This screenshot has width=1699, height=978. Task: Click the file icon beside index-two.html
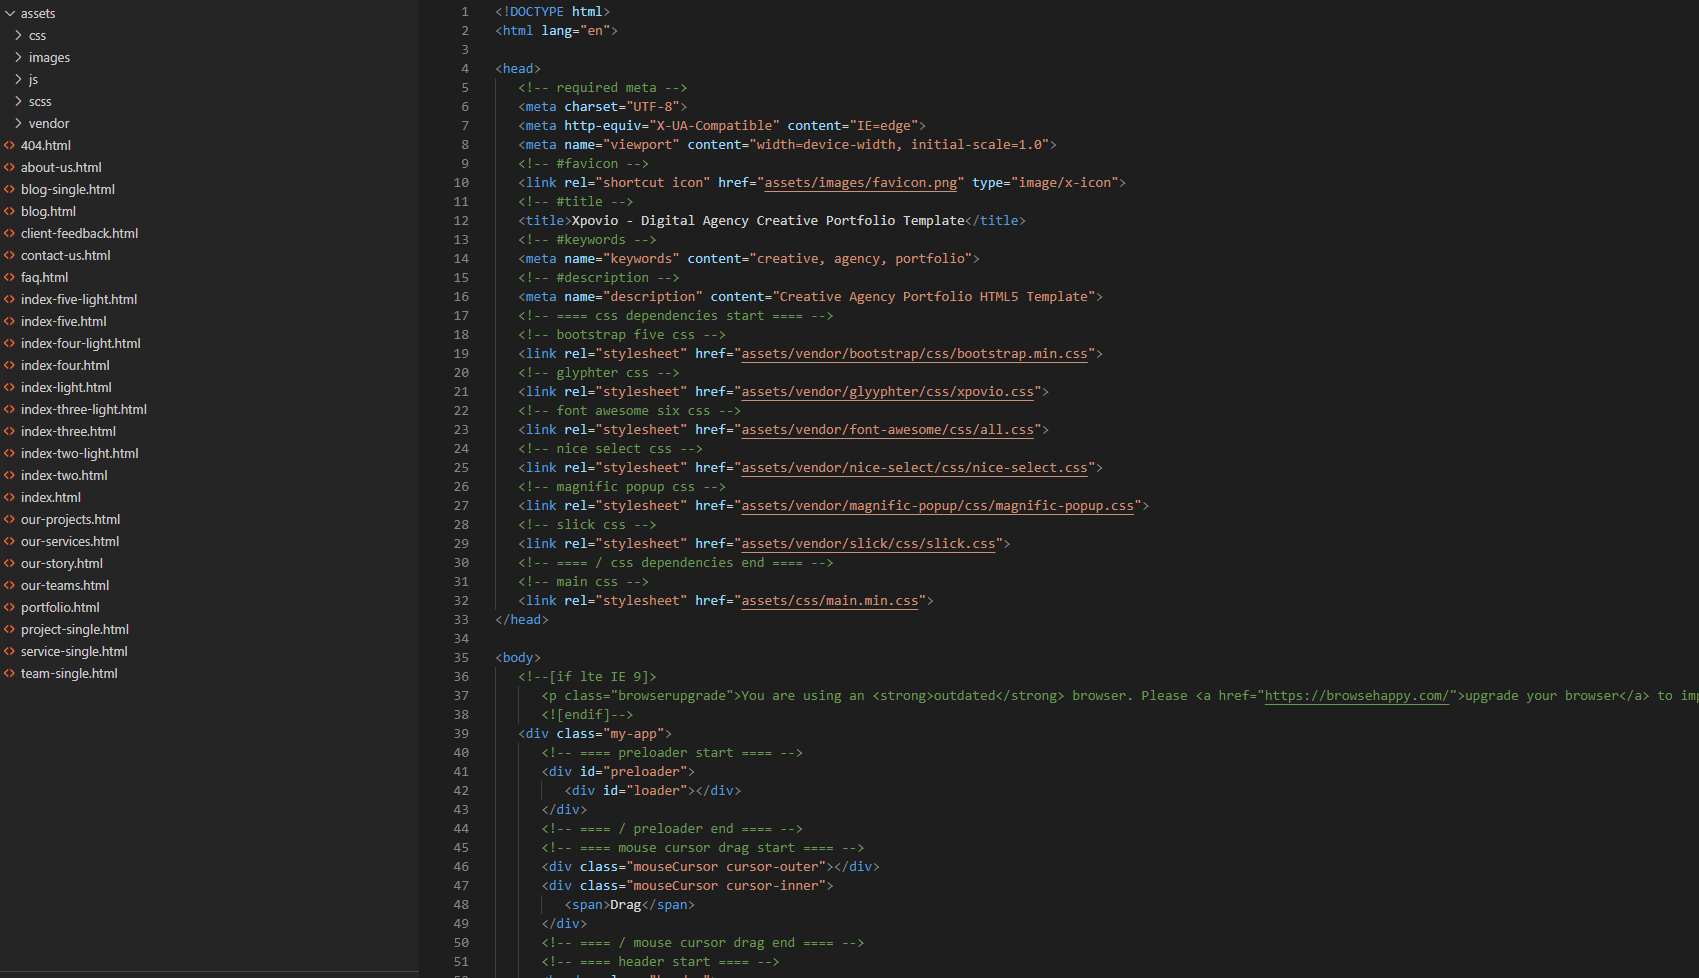coord(10,475)
